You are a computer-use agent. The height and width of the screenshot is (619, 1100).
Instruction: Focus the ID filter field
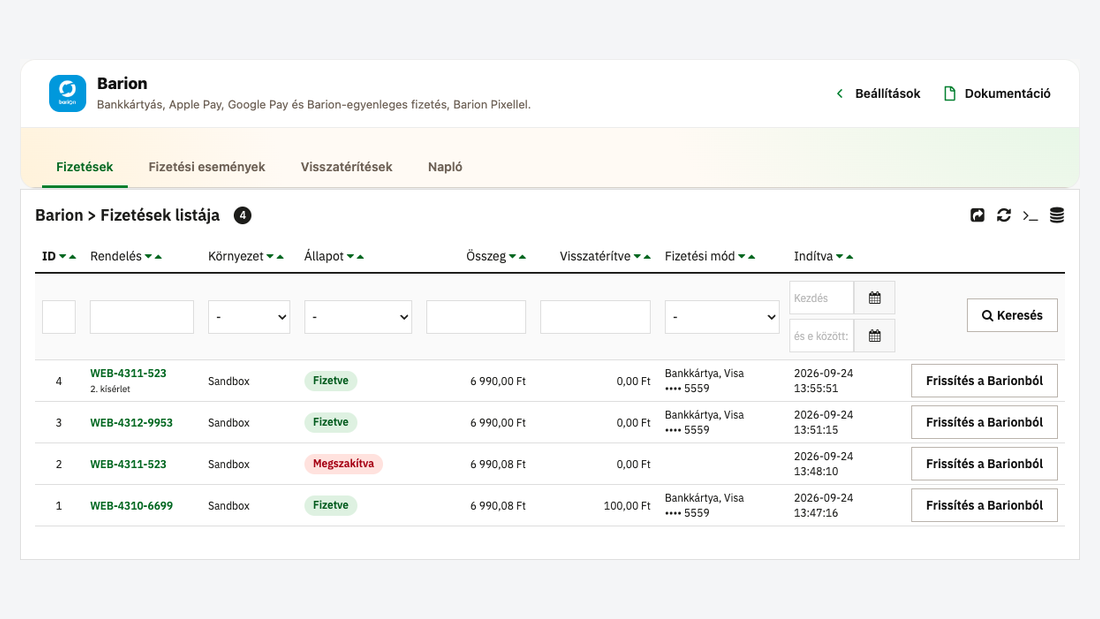(x=59, y=317)
